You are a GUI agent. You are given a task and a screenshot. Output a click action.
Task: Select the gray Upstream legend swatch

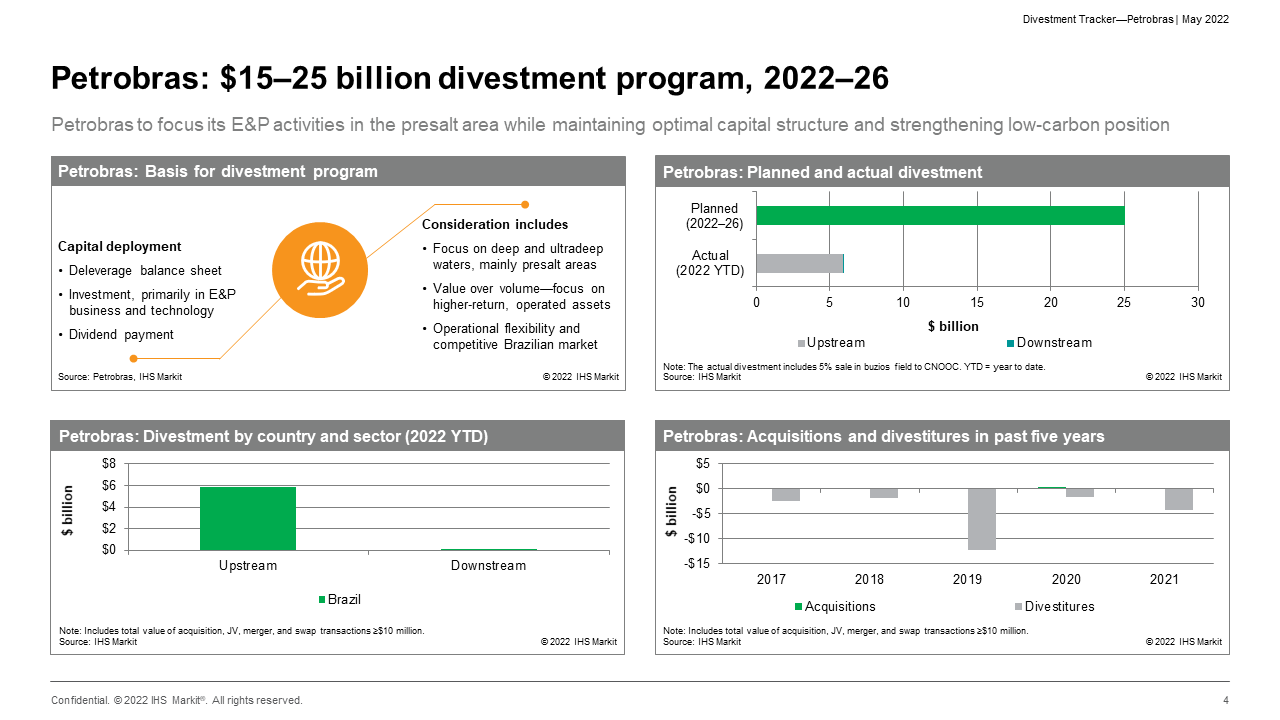800,343
